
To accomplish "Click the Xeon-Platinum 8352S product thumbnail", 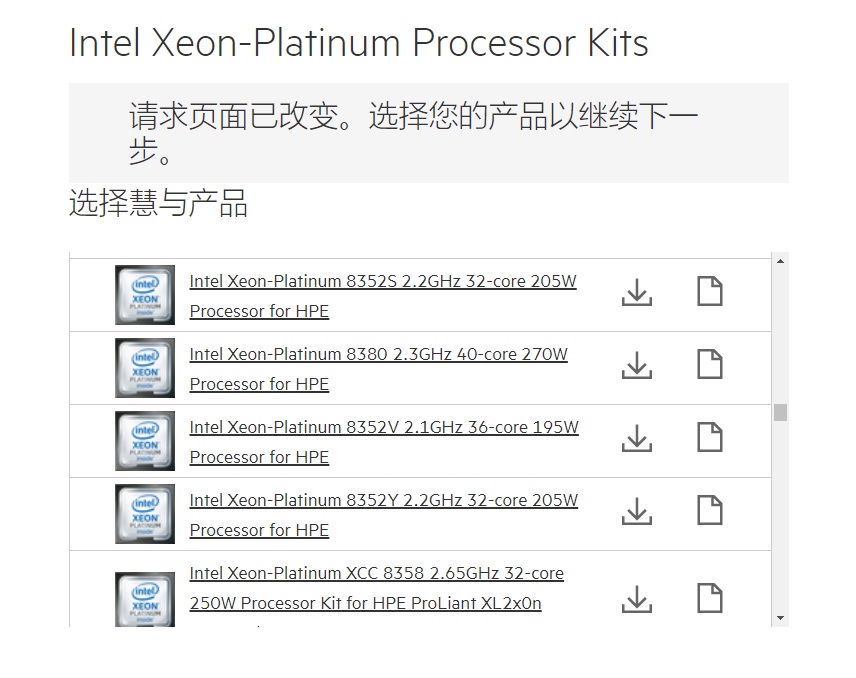I will tap(145, 295).
